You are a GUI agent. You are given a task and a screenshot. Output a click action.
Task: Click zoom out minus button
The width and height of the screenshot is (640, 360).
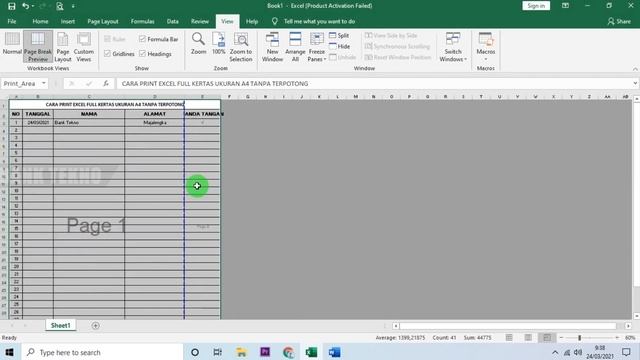(x=561, y=338)
